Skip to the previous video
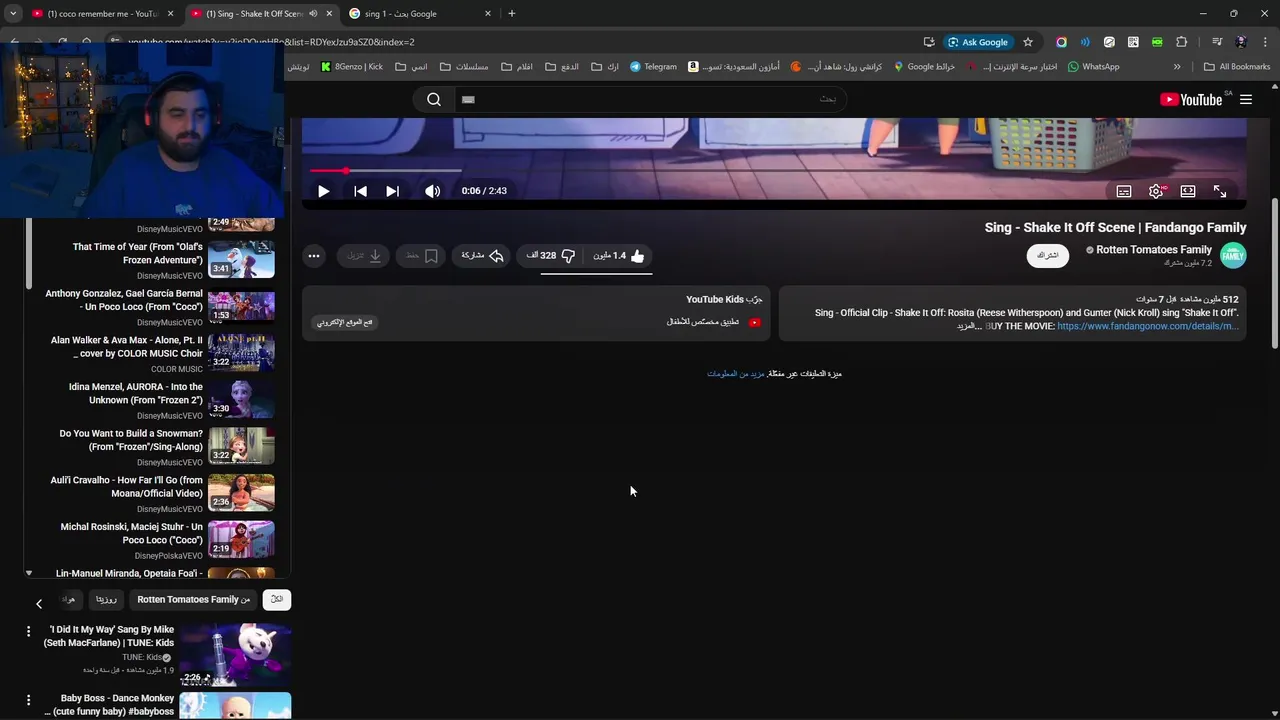 [360, 191]
